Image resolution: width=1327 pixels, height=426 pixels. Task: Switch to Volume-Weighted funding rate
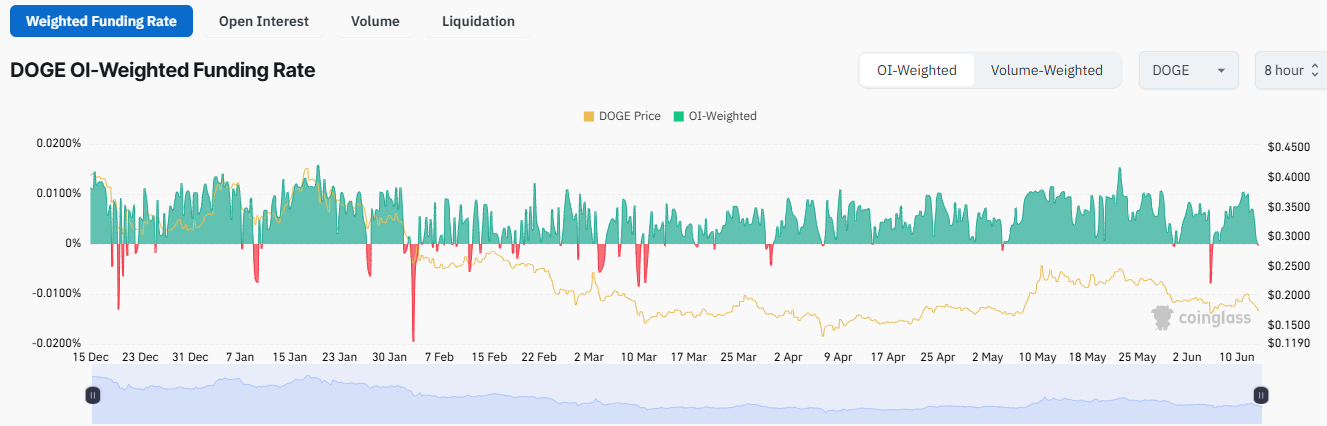click(x=1046, y=71)
